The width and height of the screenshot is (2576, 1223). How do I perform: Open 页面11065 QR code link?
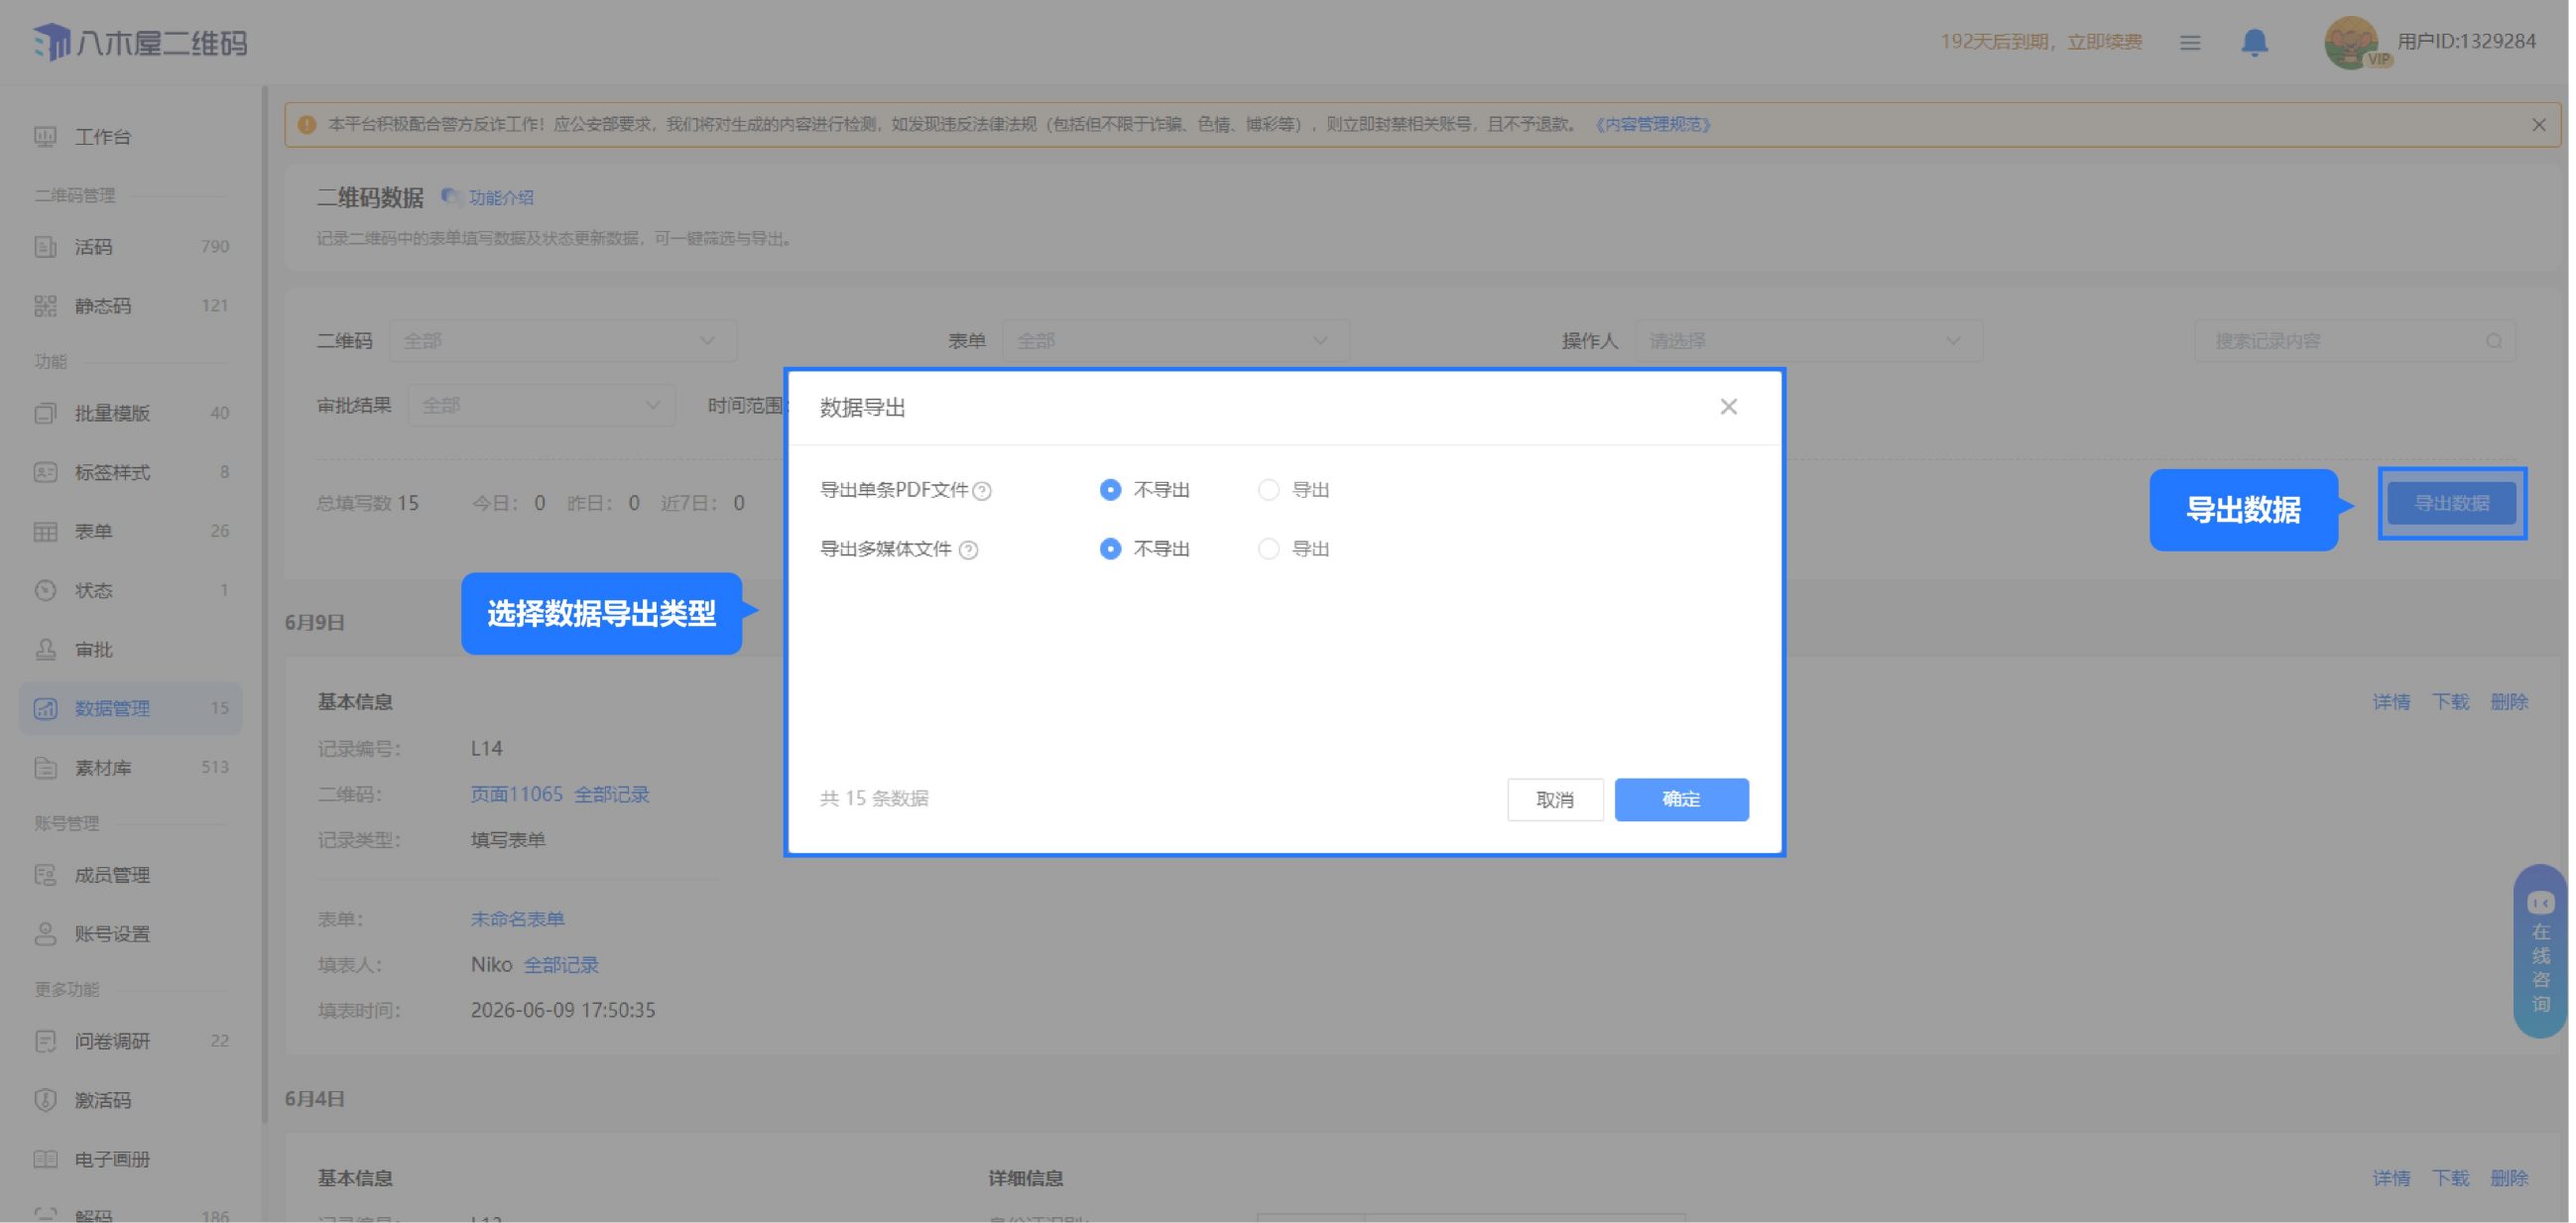tap(518, 796)
